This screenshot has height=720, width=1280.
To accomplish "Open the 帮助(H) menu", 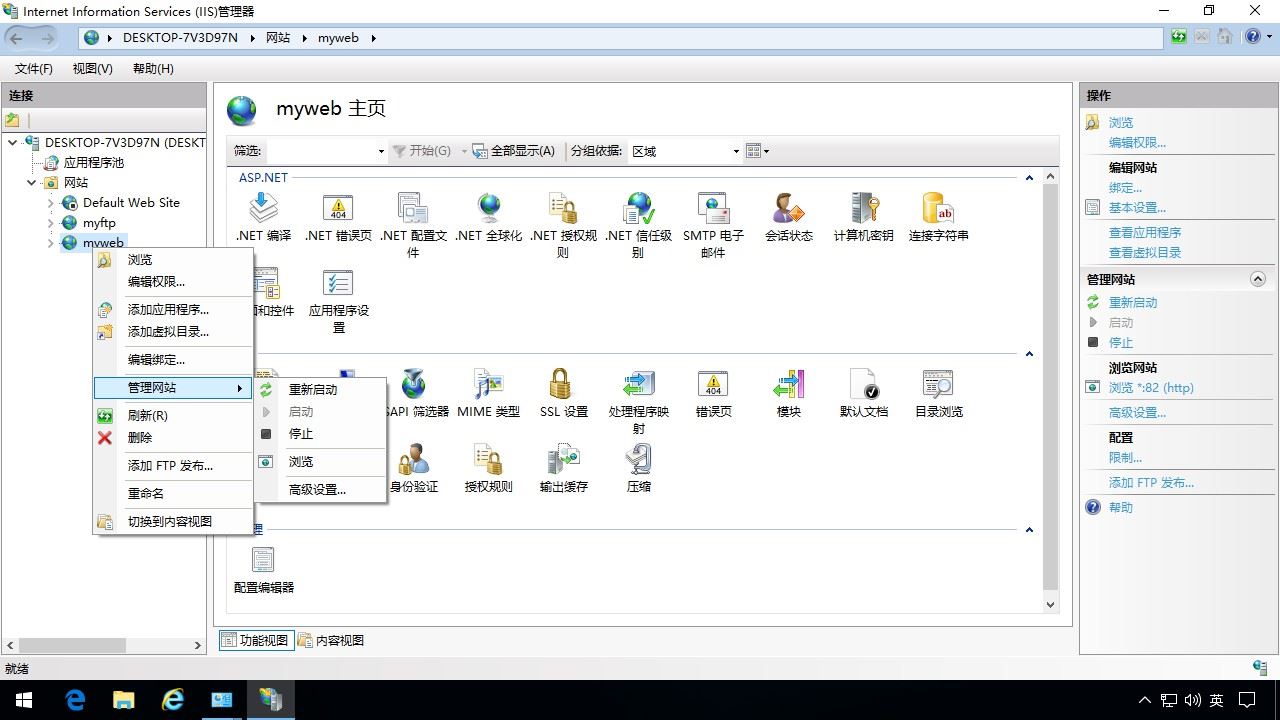I will coord(153,69).
